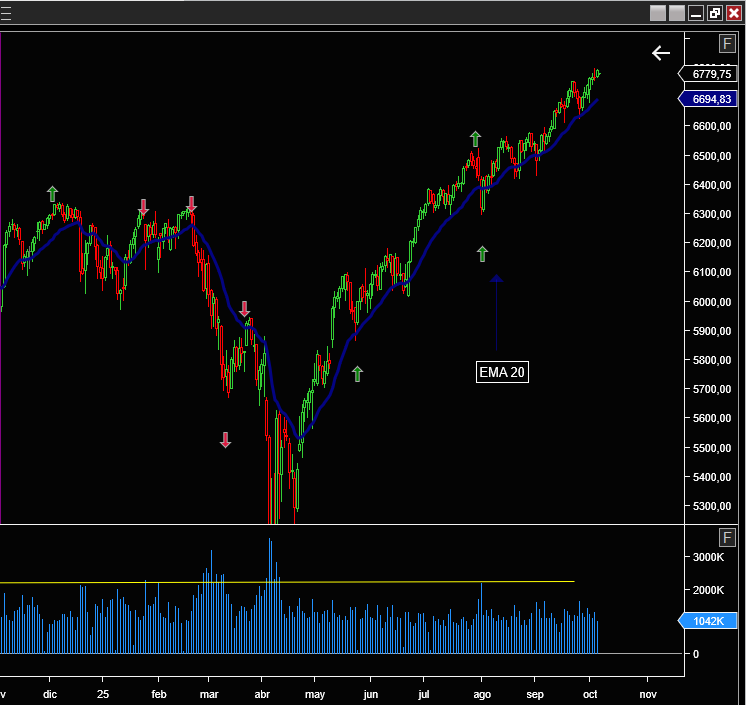
Task: Click the EMA 20 text label
Action: point(502,373)
